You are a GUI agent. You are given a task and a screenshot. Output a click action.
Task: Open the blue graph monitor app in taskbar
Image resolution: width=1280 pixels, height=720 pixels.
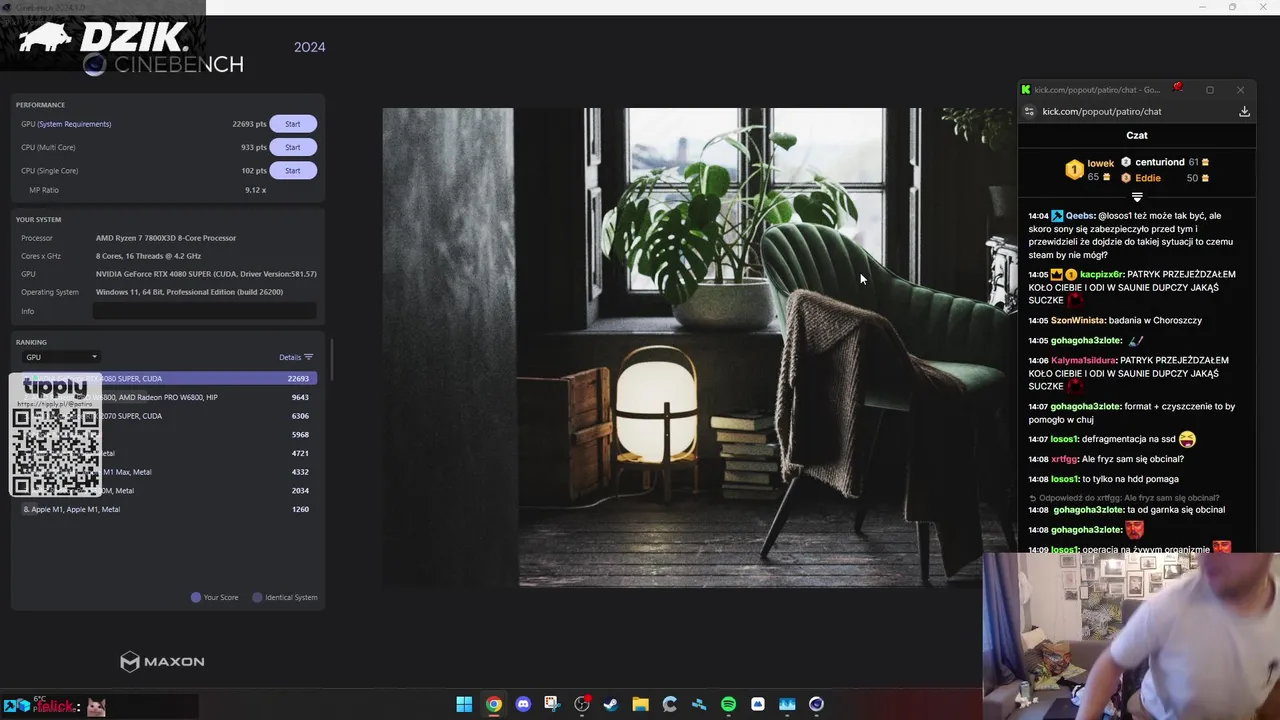[787, 704]
